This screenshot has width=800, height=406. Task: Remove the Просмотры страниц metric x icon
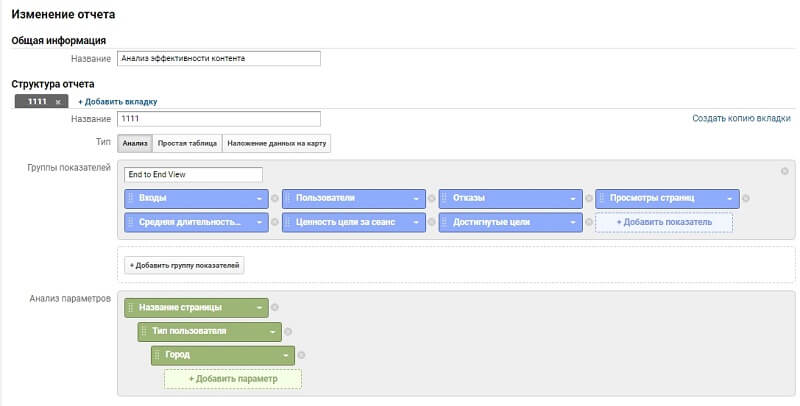[x=746, y=198]
